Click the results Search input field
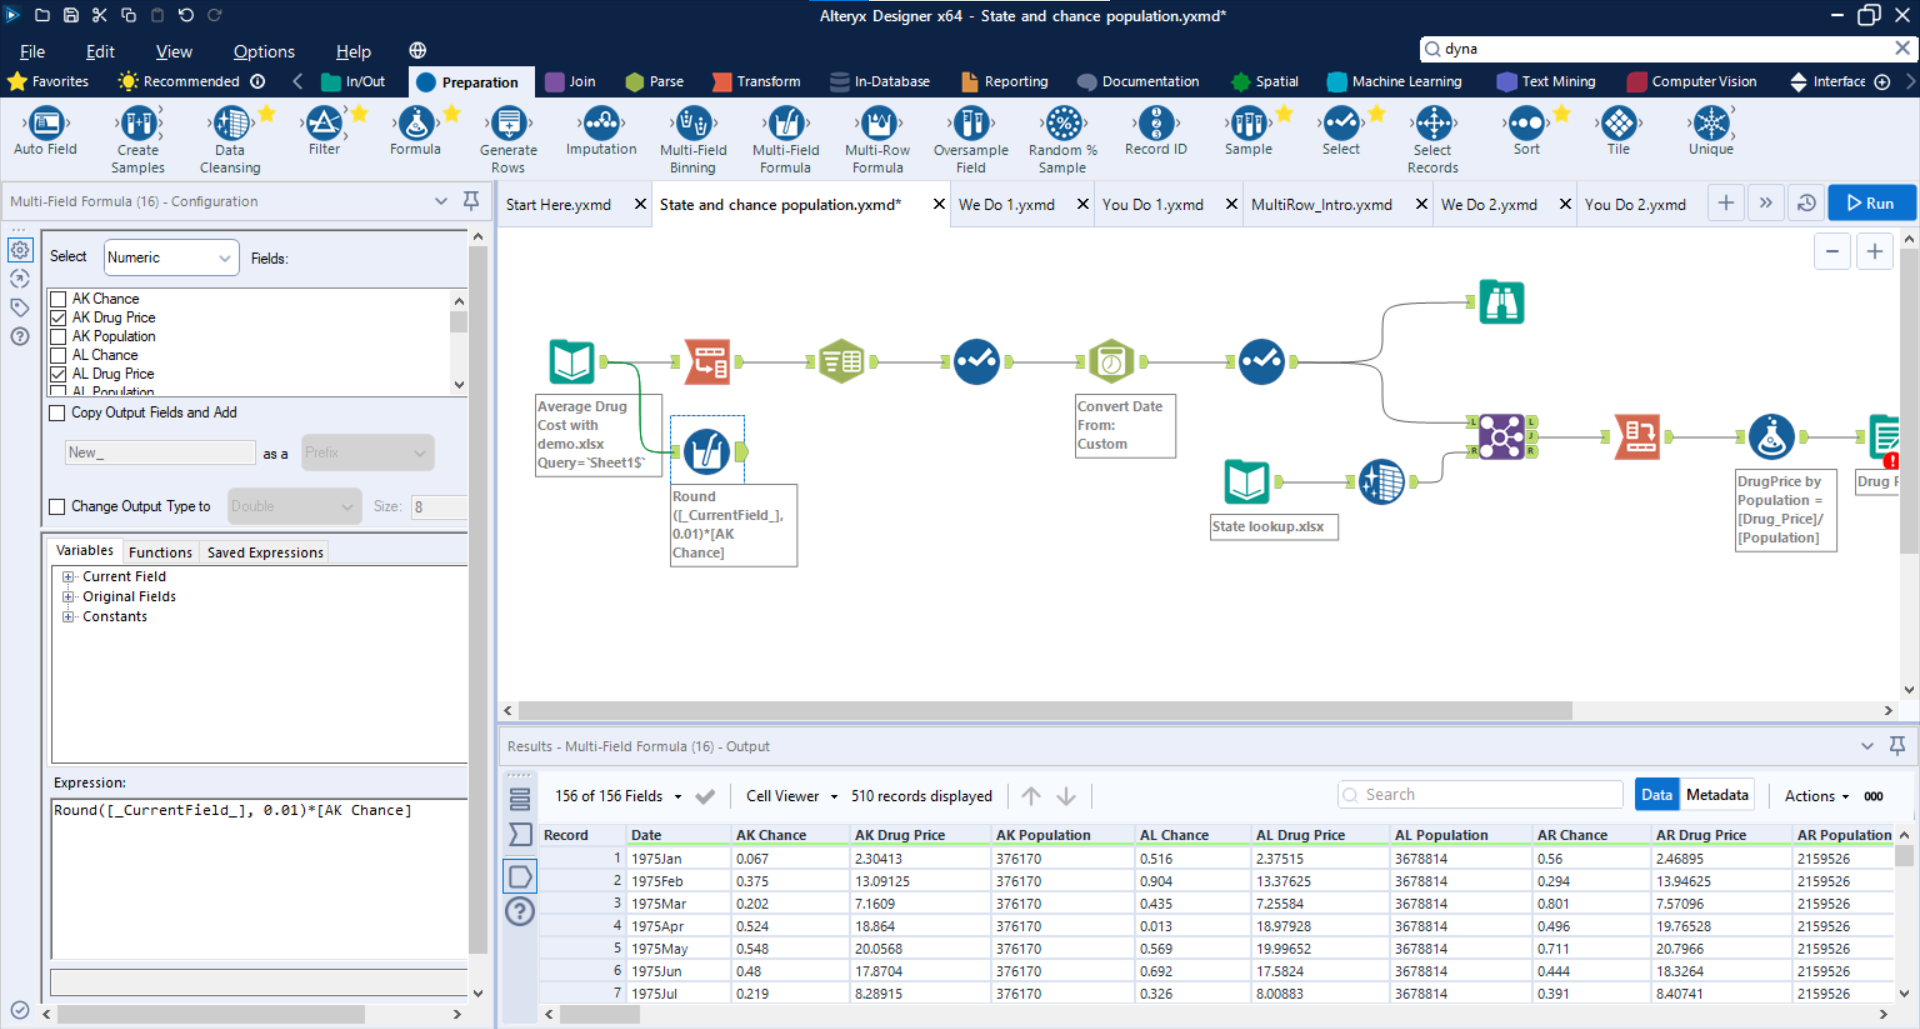This screenshot has height=1029, width=1920. point(1480,795)
